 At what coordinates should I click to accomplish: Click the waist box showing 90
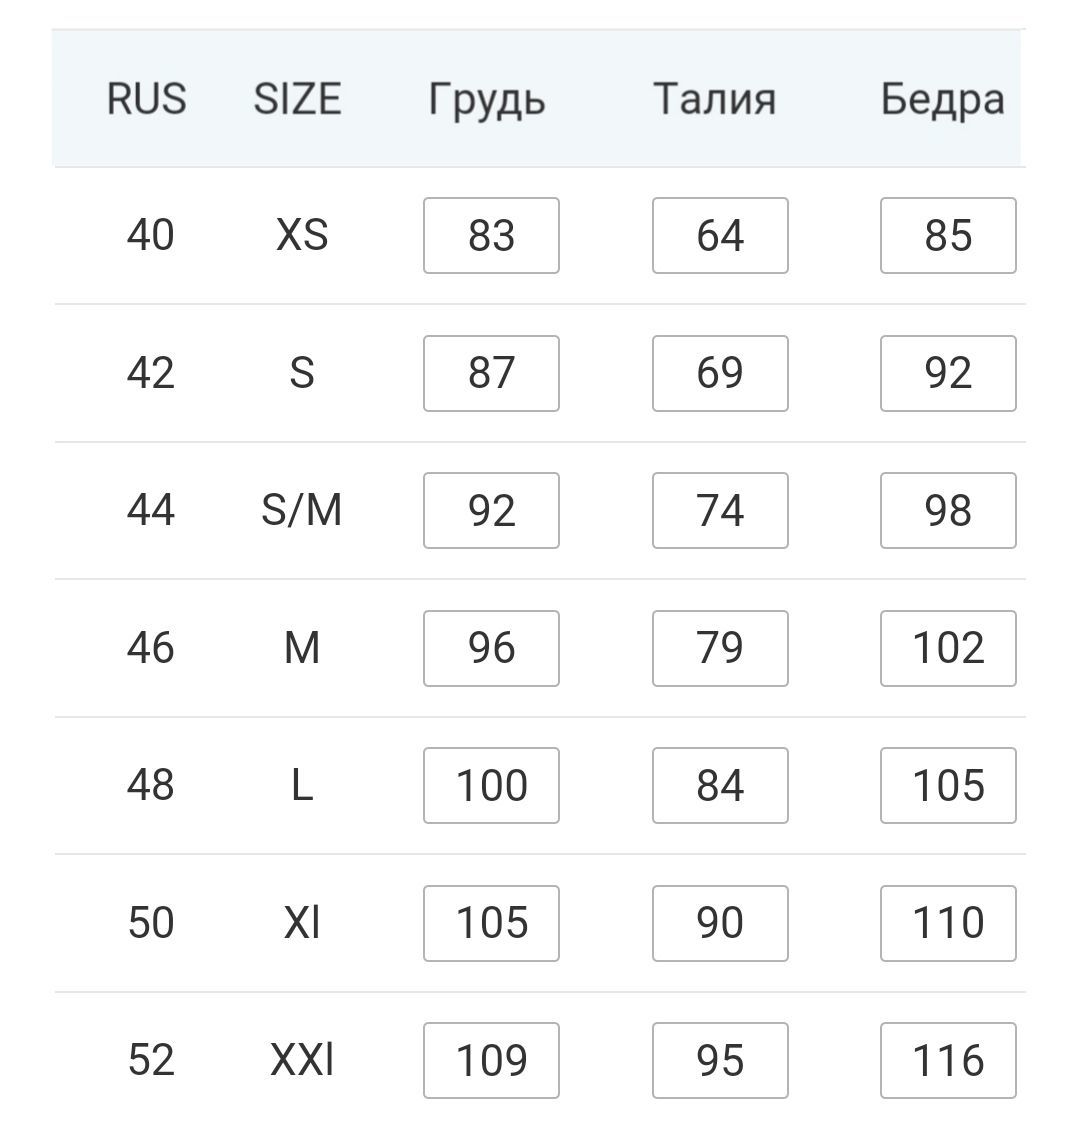tap(720, 923)
